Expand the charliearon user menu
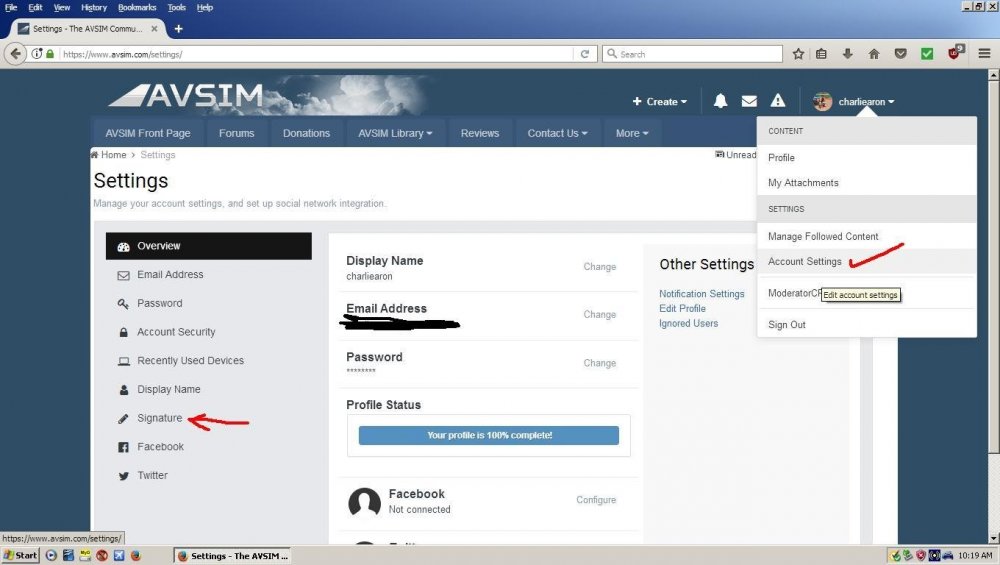The image size is (1000, 565). [x=866, y=101]
